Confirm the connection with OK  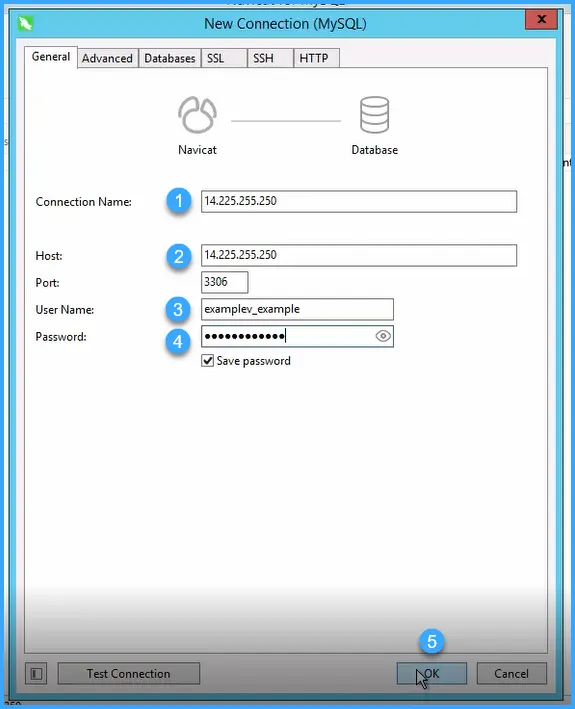click(x=432, y=674)
